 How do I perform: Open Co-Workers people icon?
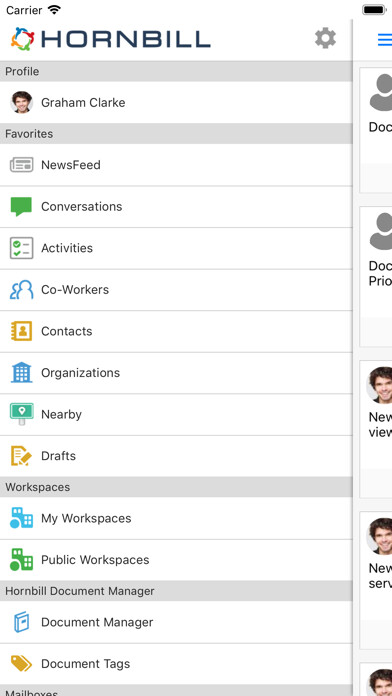pos(21,290)
